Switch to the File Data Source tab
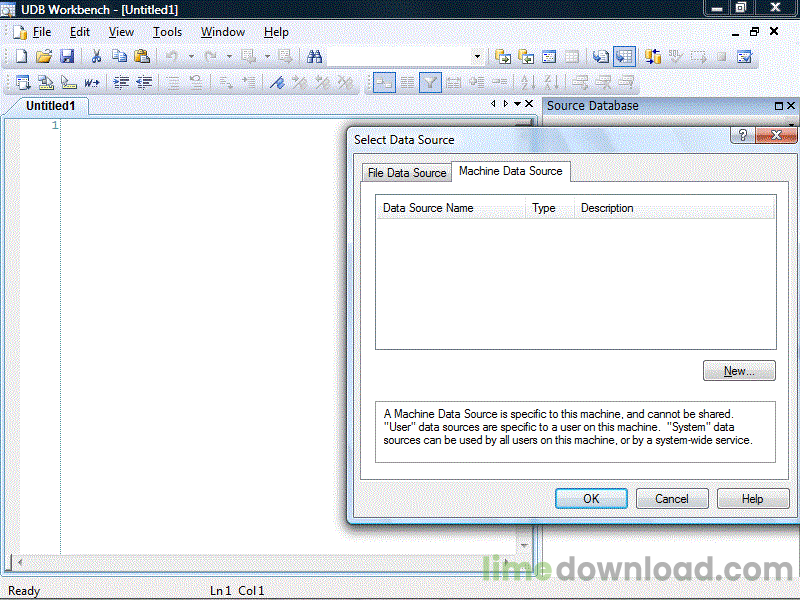The image size is (800, 600). (406, 172)
